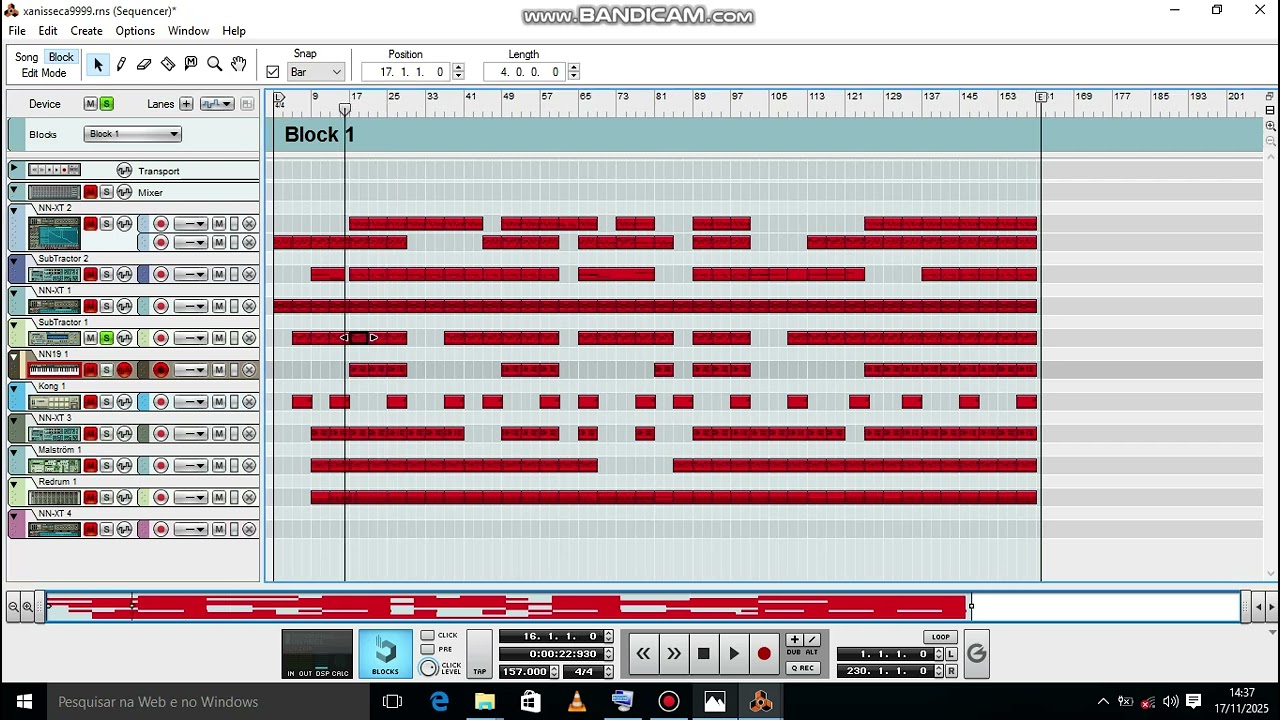Open the File menu

[17, 31]
